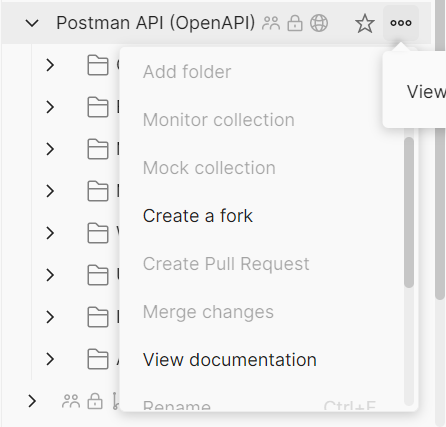
Task: Expand the third folder under Postman API
Action: (x=50, y=149)
